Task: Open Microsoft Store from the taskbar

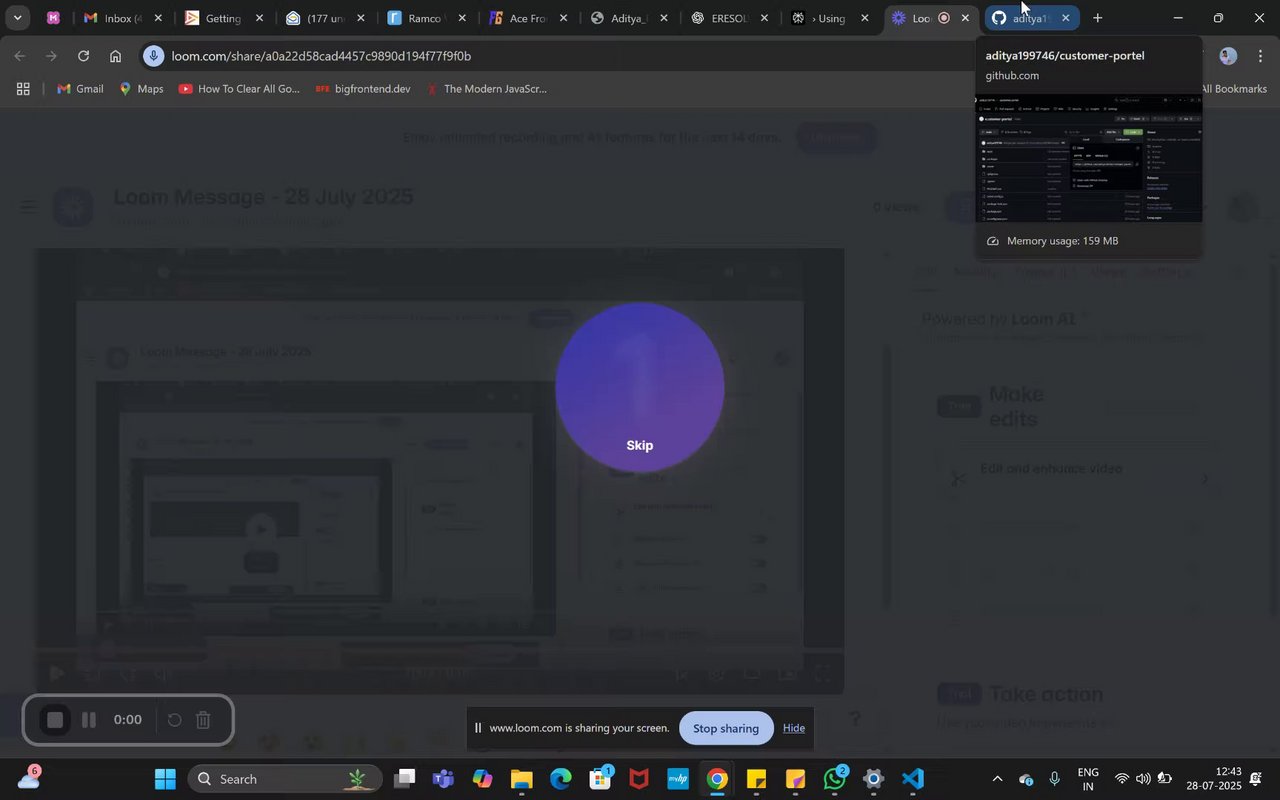Action: (x=600, y=779)
